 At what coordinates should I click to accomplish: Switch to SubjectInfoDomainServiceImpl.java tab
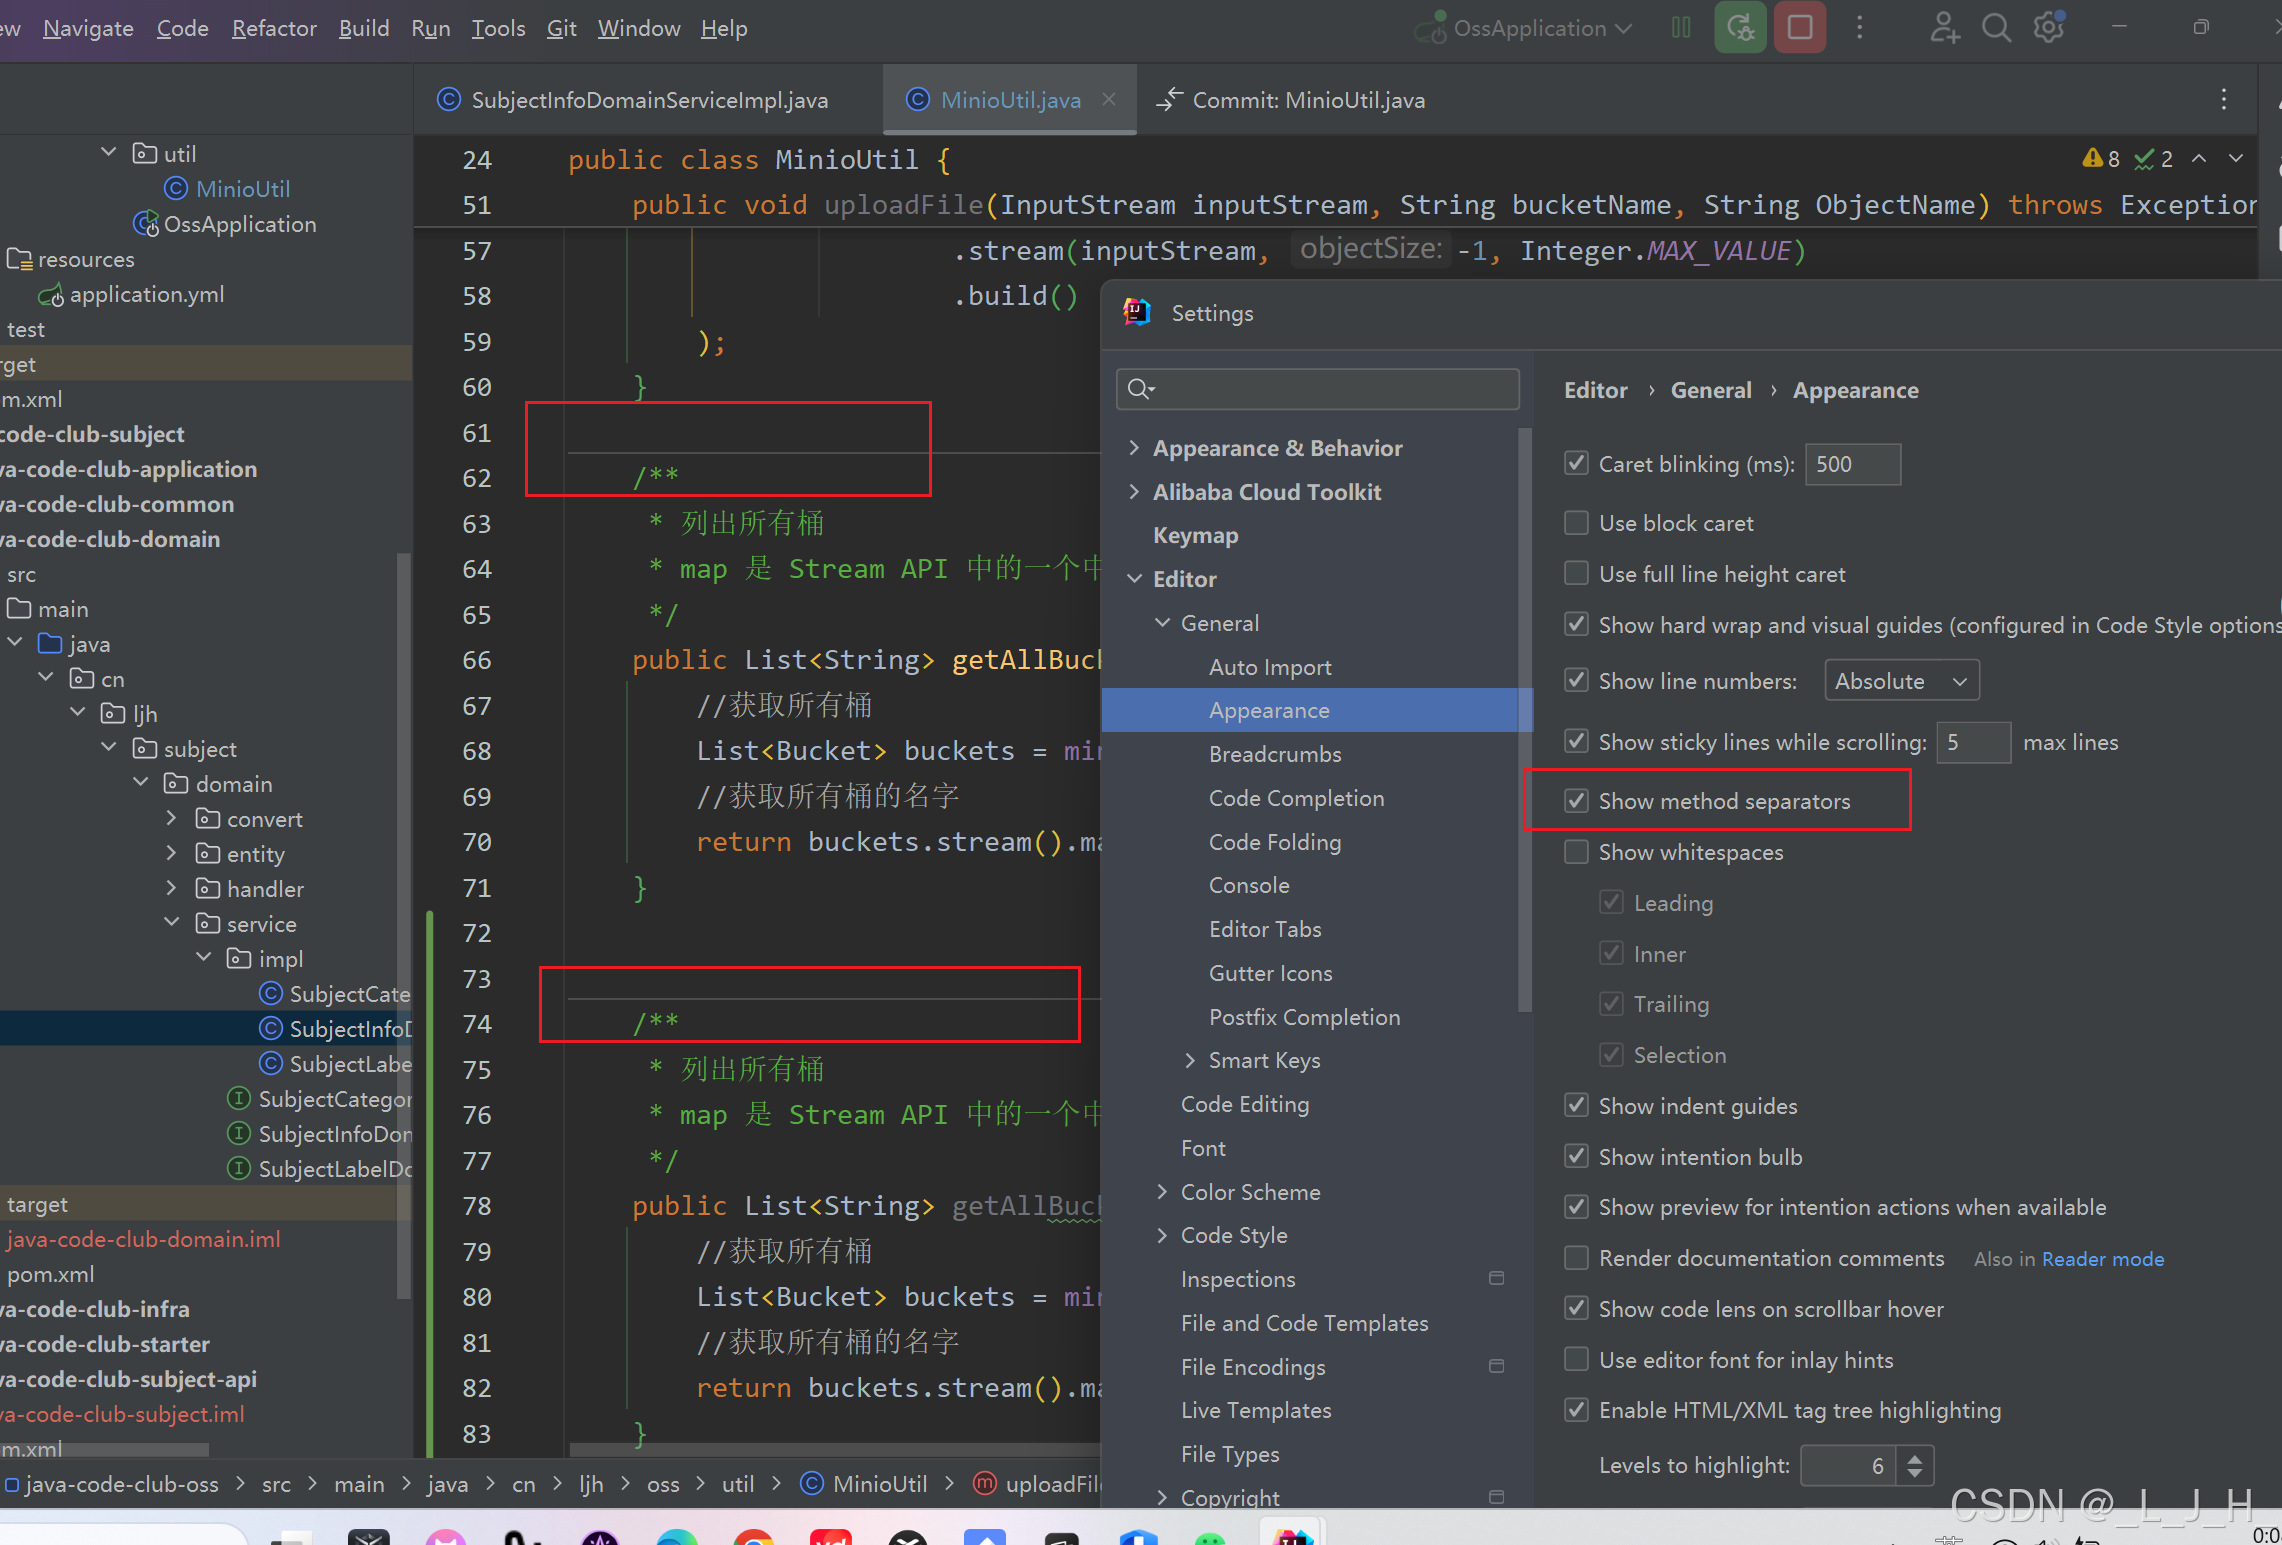[x=648, y=100]
